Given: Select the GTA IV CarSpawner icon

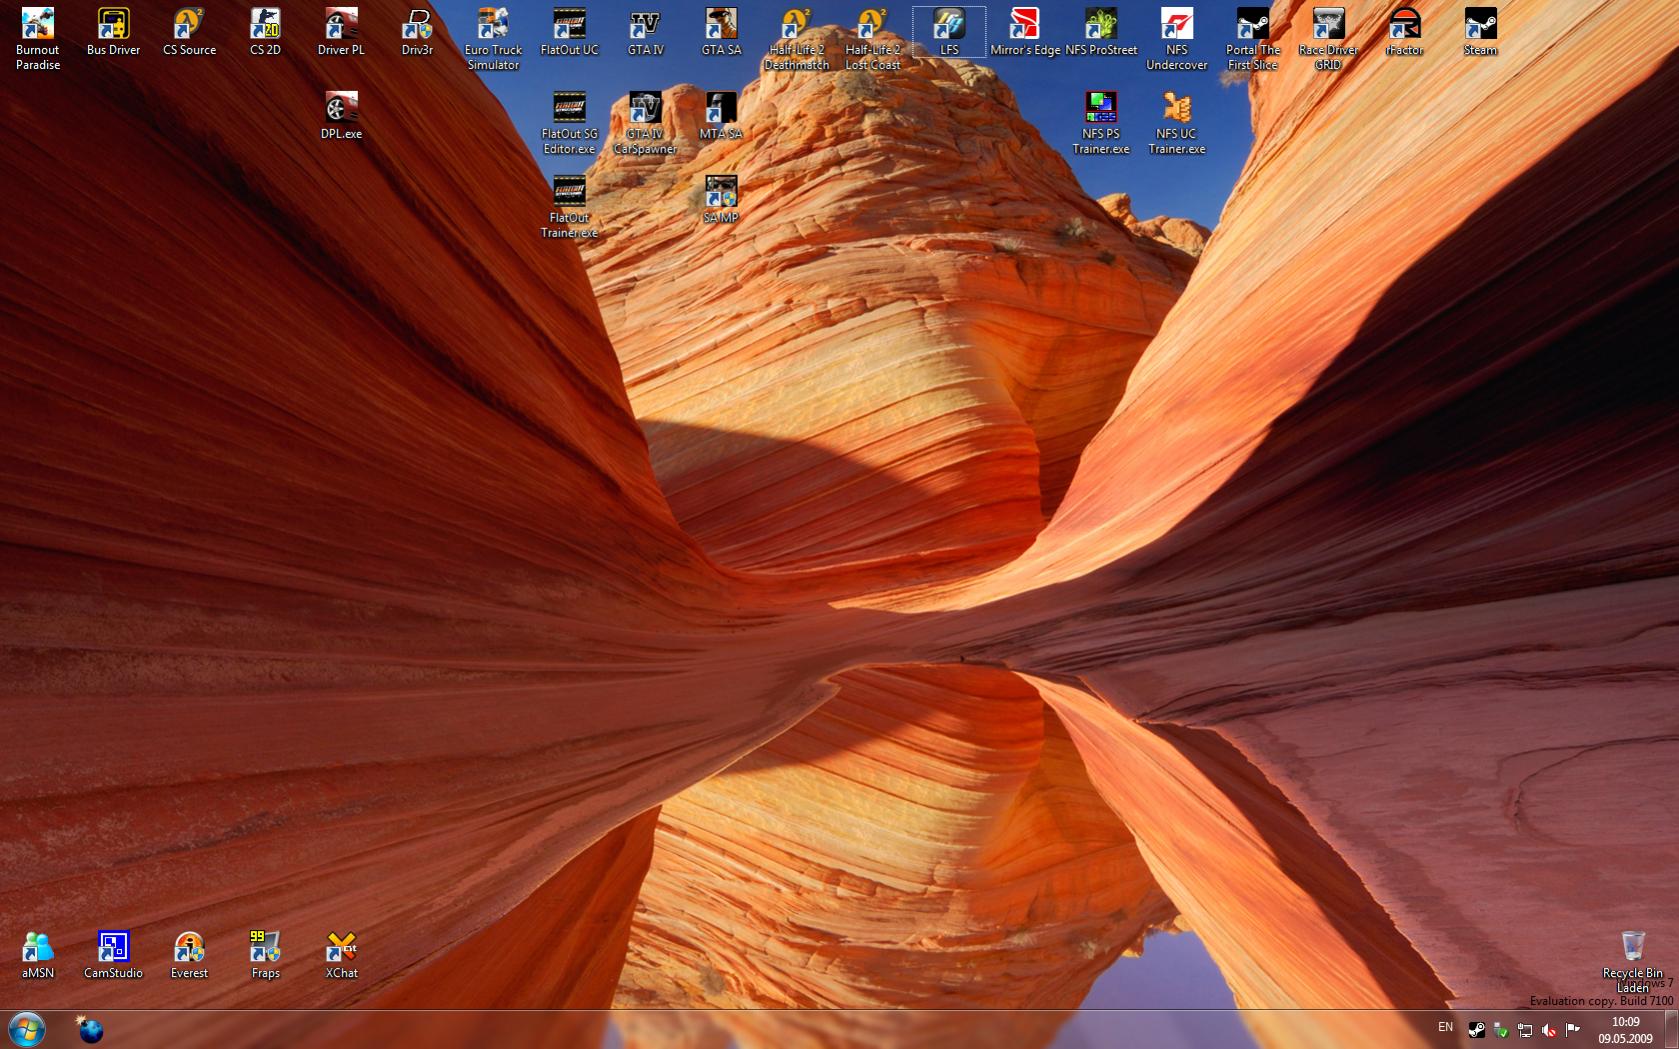Looking at the screenshot, I should coord(645,123).
